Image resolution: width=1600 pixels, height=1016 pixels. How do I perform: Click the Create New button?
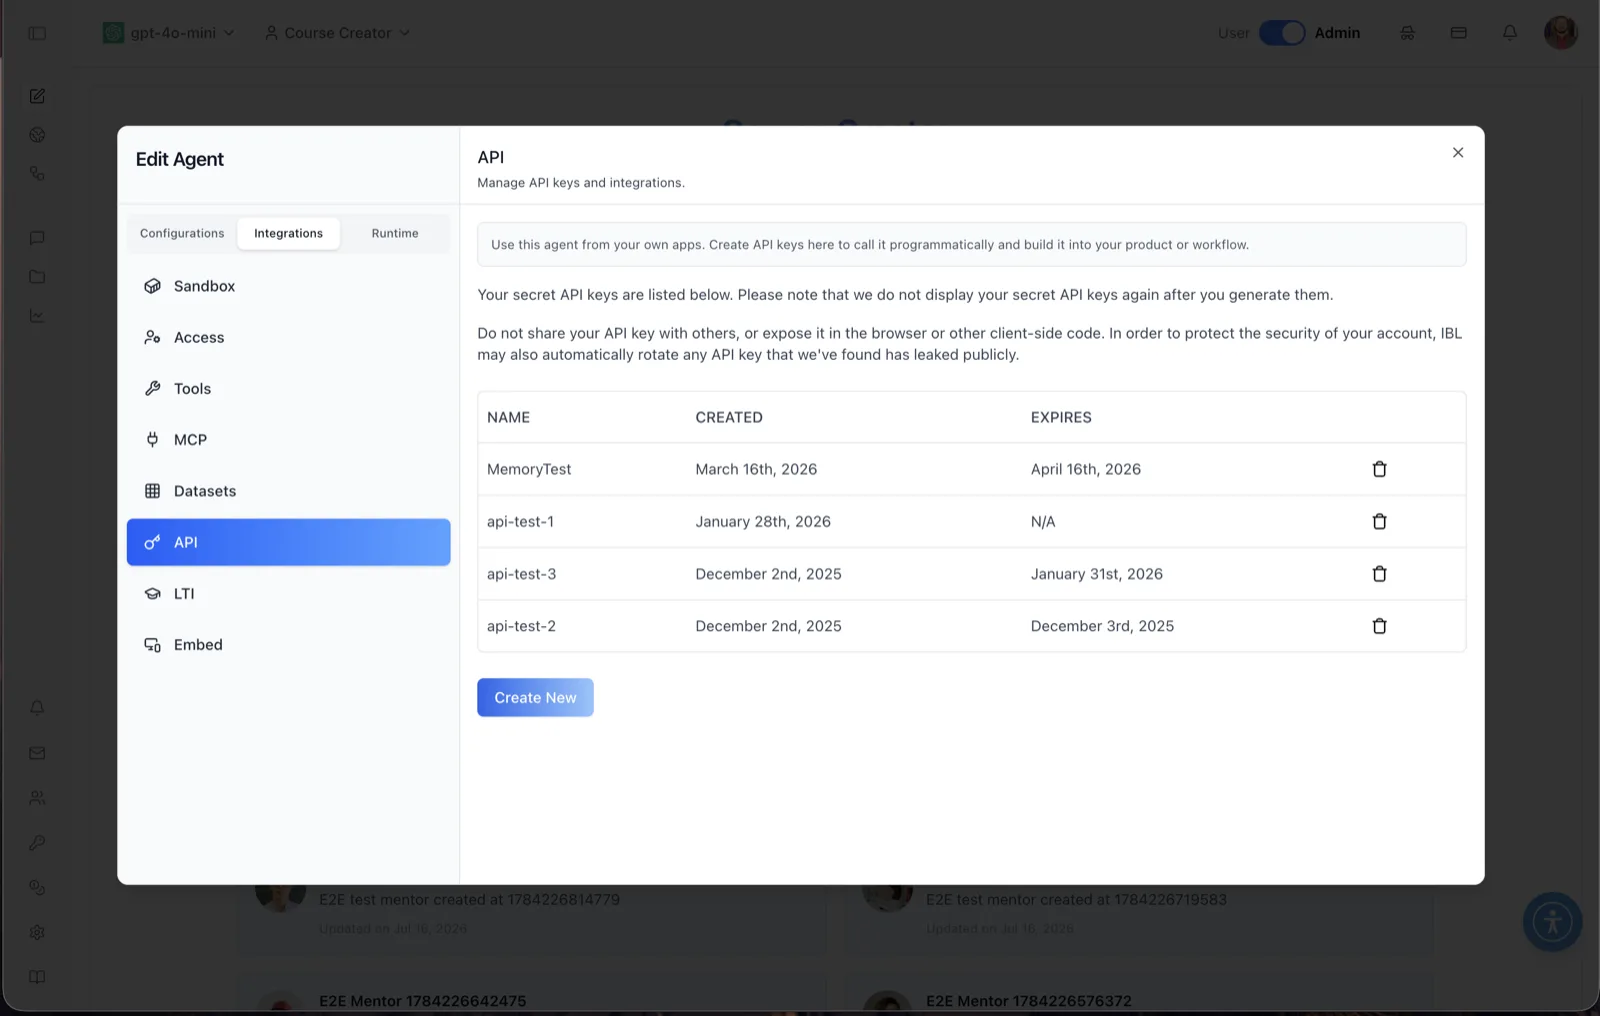[x=535, y=697]
